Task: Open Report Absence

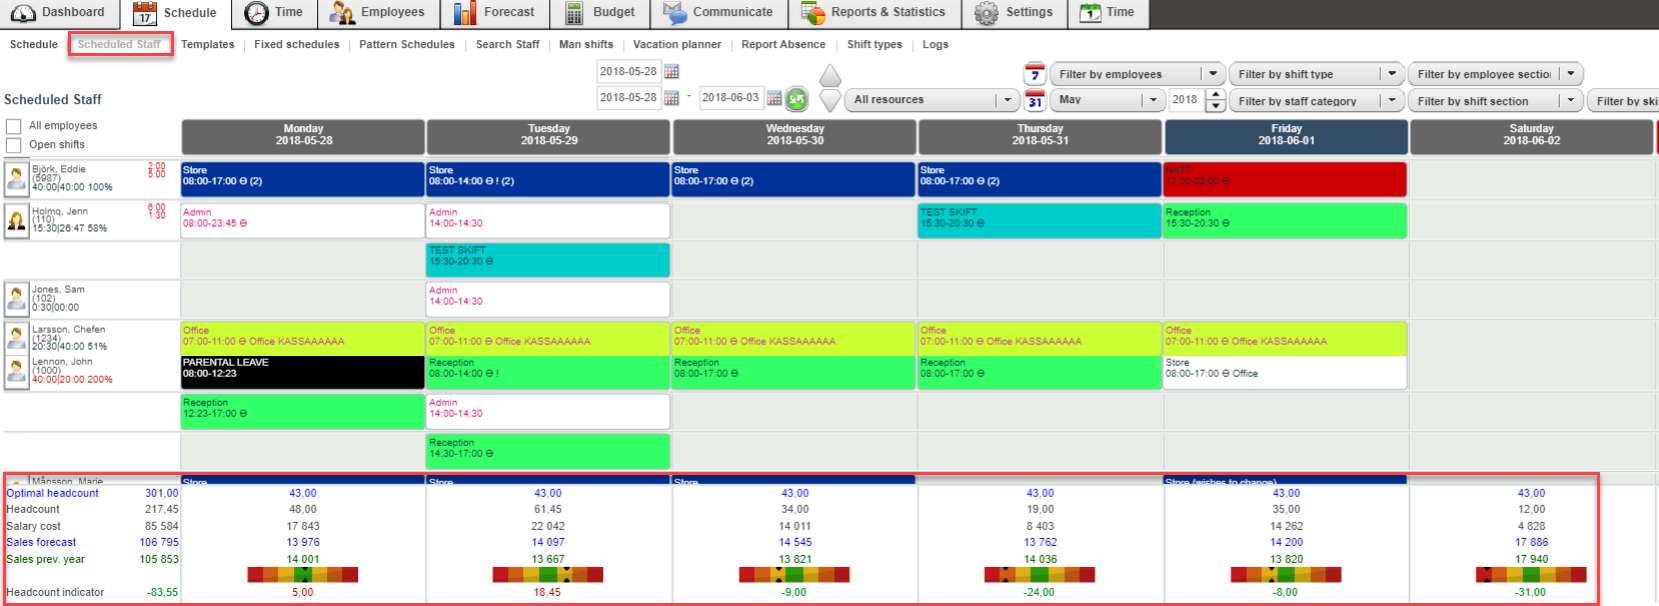Action: coord(784,44)
